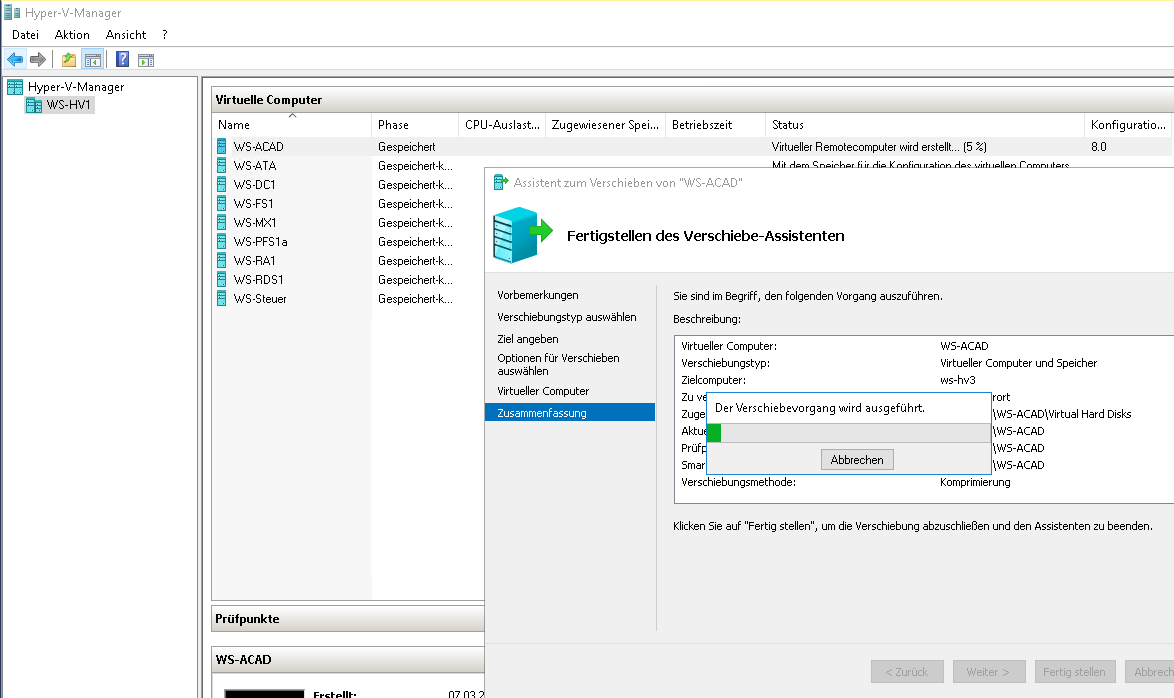1174x698 pixels.
Task: Sort by the Phase column header
Action: (415, 124)
